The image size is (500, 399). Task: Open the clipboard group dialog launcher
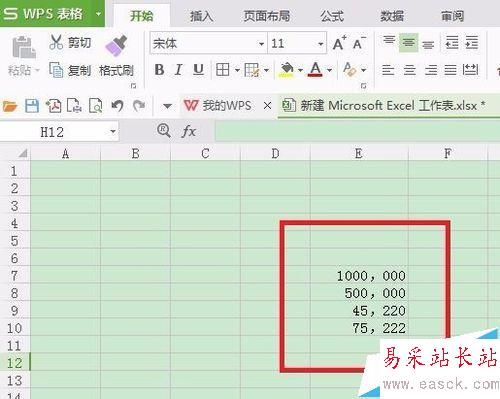[x=134, y=86]
